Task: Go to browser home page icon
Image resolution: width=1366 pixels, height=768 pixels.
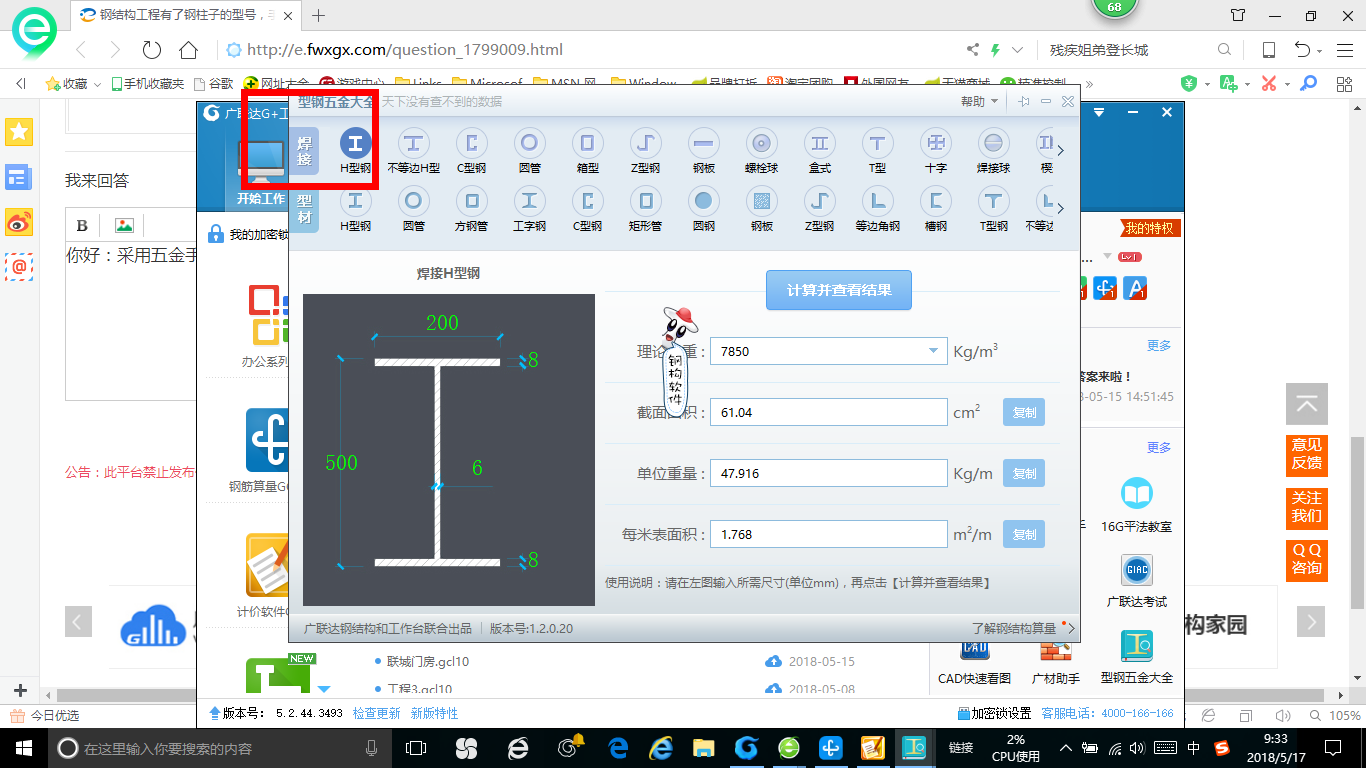Action: point(188,50)
